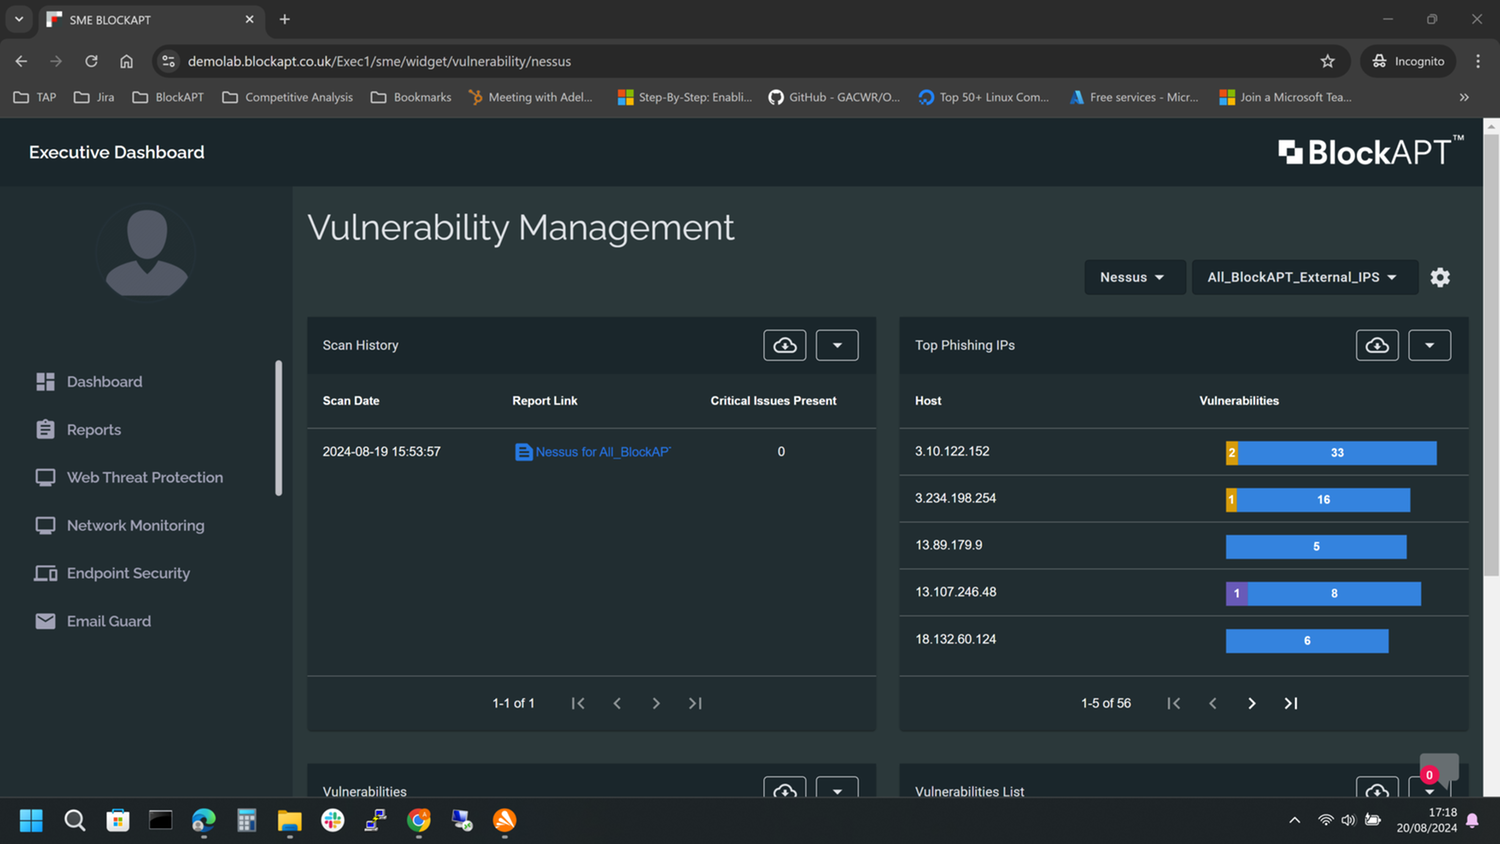This screenshot has width=1500, height=844.
Task: Click the scan date 2024-08-19 15:53:57
Action: click(x=381, y=452)
